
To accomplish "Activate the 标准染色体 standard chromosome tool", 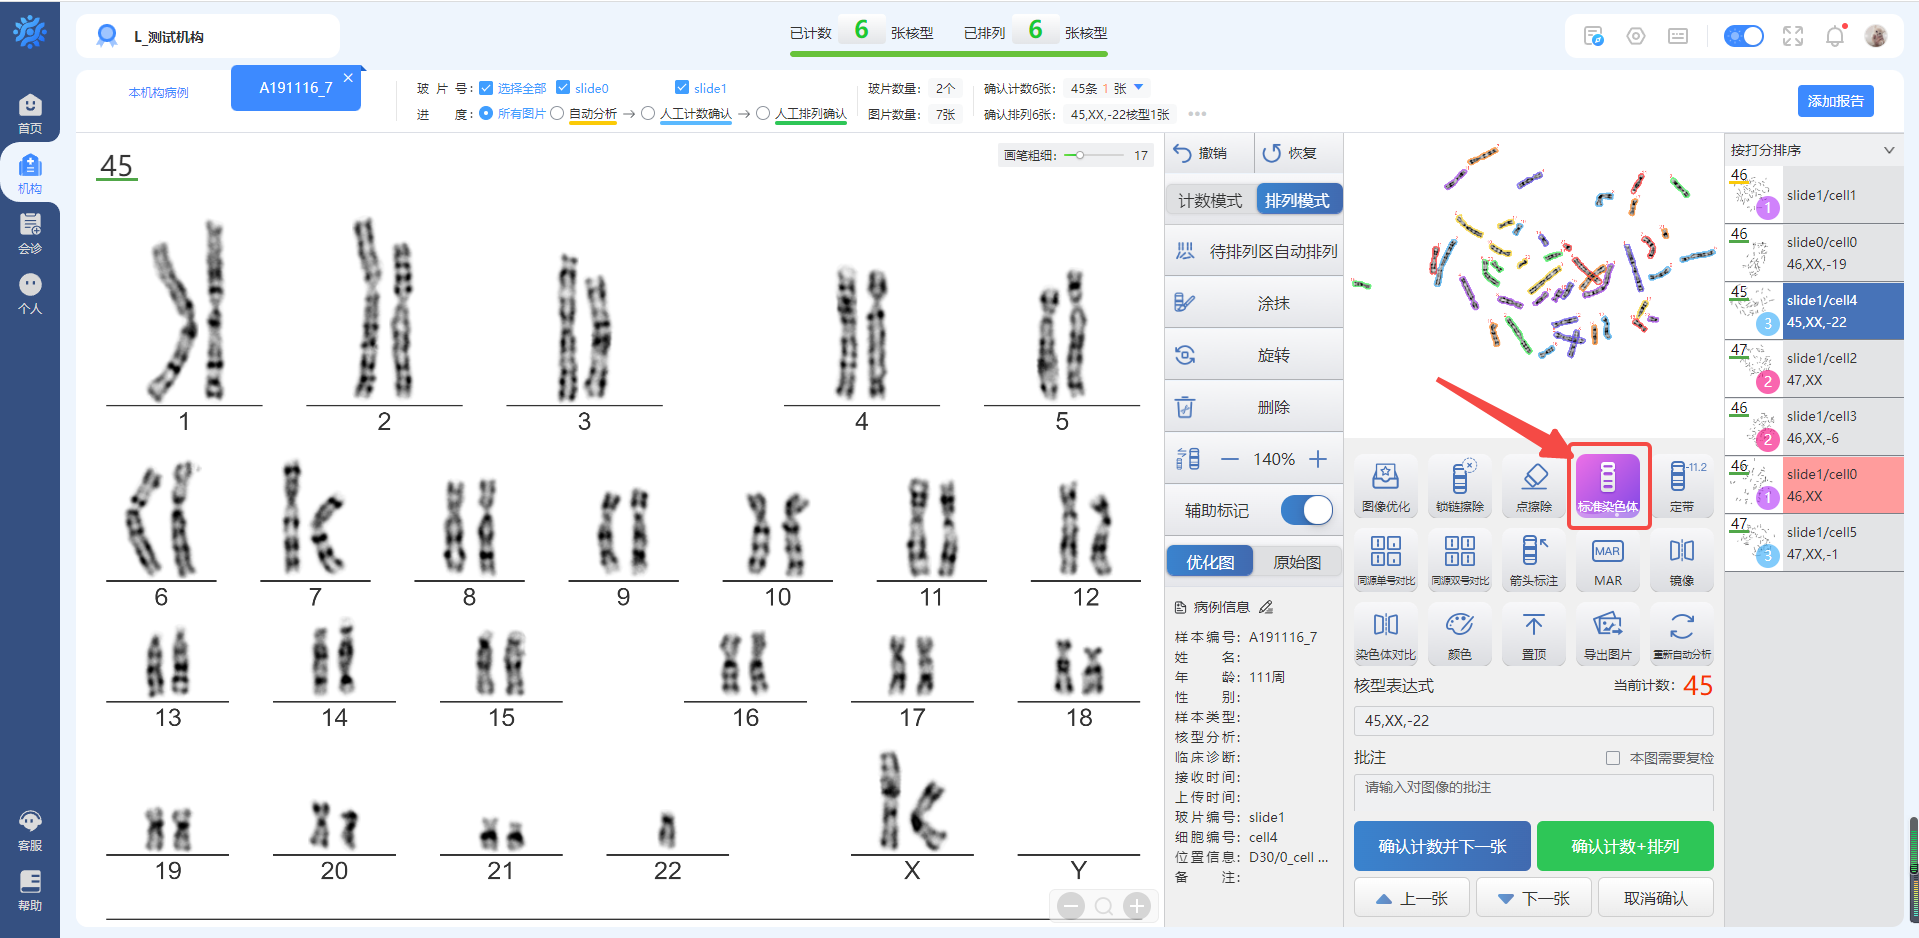I will (1607, 485).
